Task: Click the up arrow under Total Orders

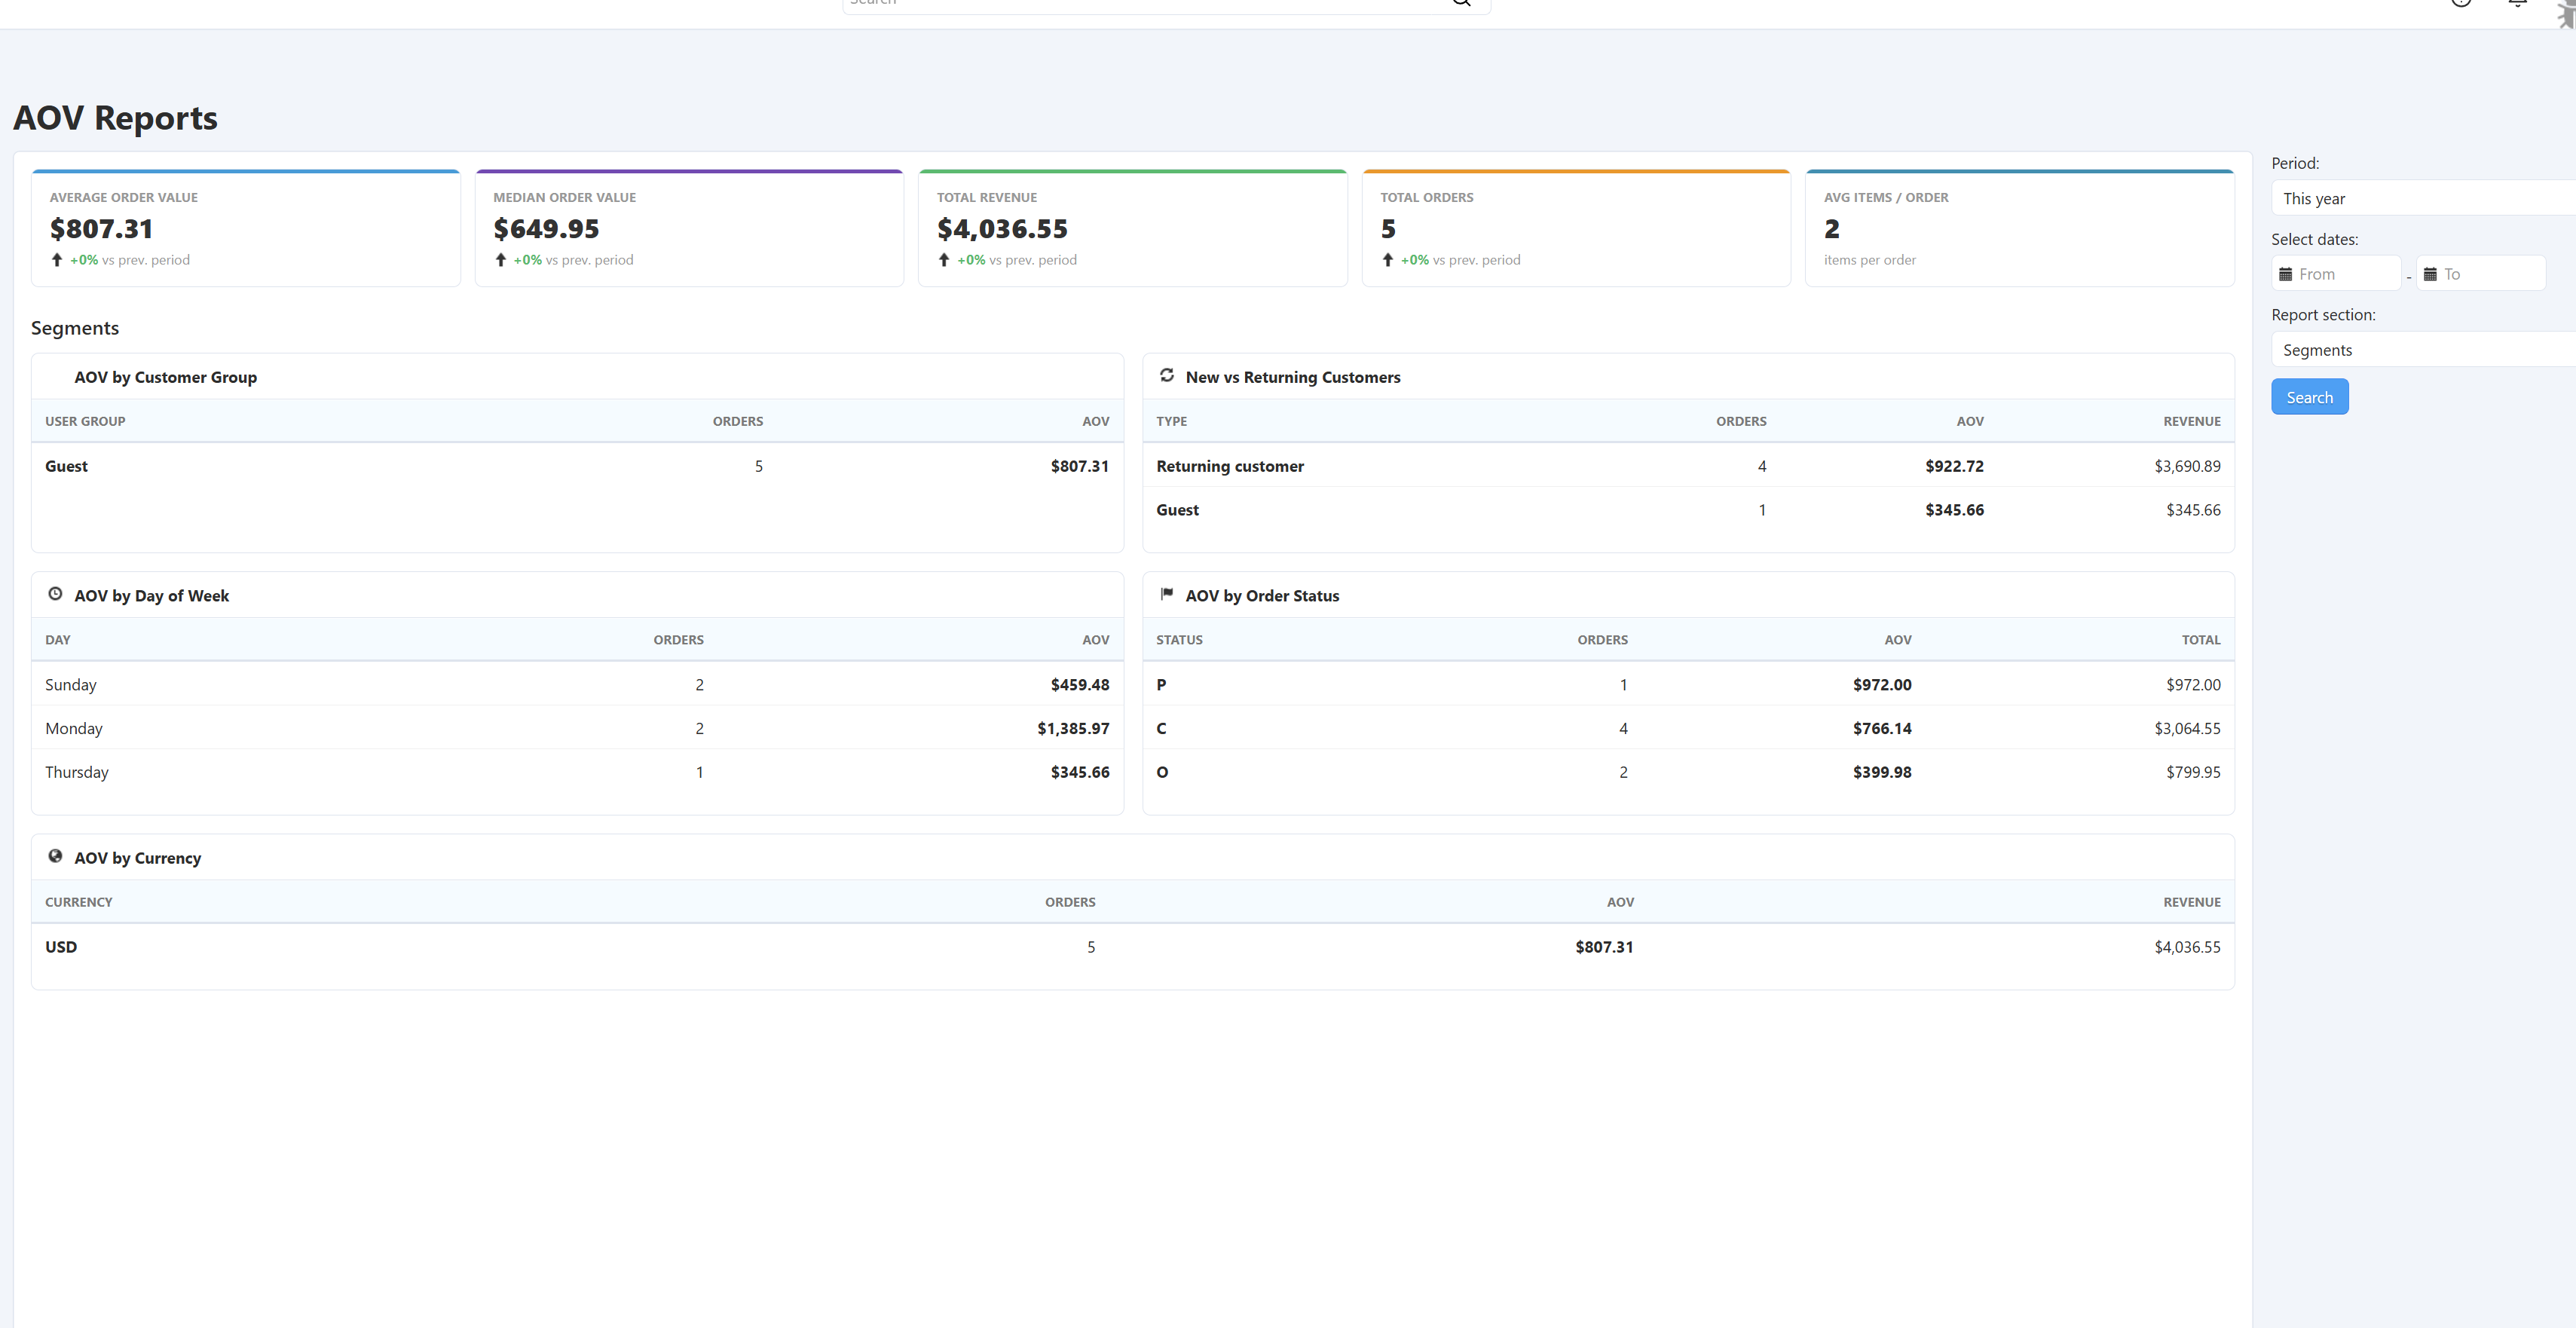Action: point(1387,260)
